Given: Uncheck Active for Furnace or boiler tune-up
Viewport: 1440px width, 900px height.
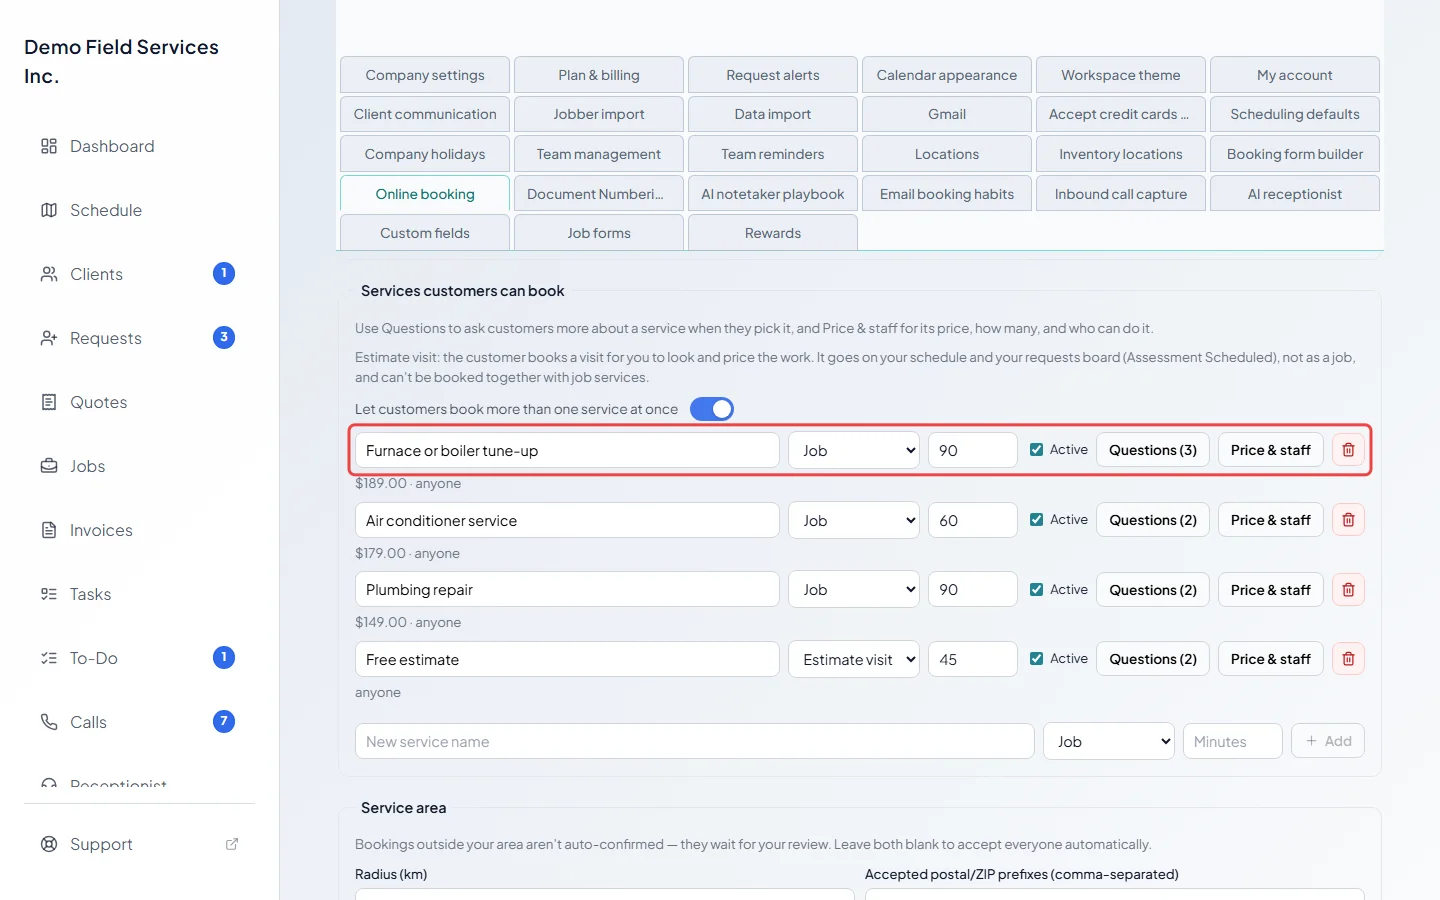Looking at the screenshot, I should click(x=1036, y=450).
